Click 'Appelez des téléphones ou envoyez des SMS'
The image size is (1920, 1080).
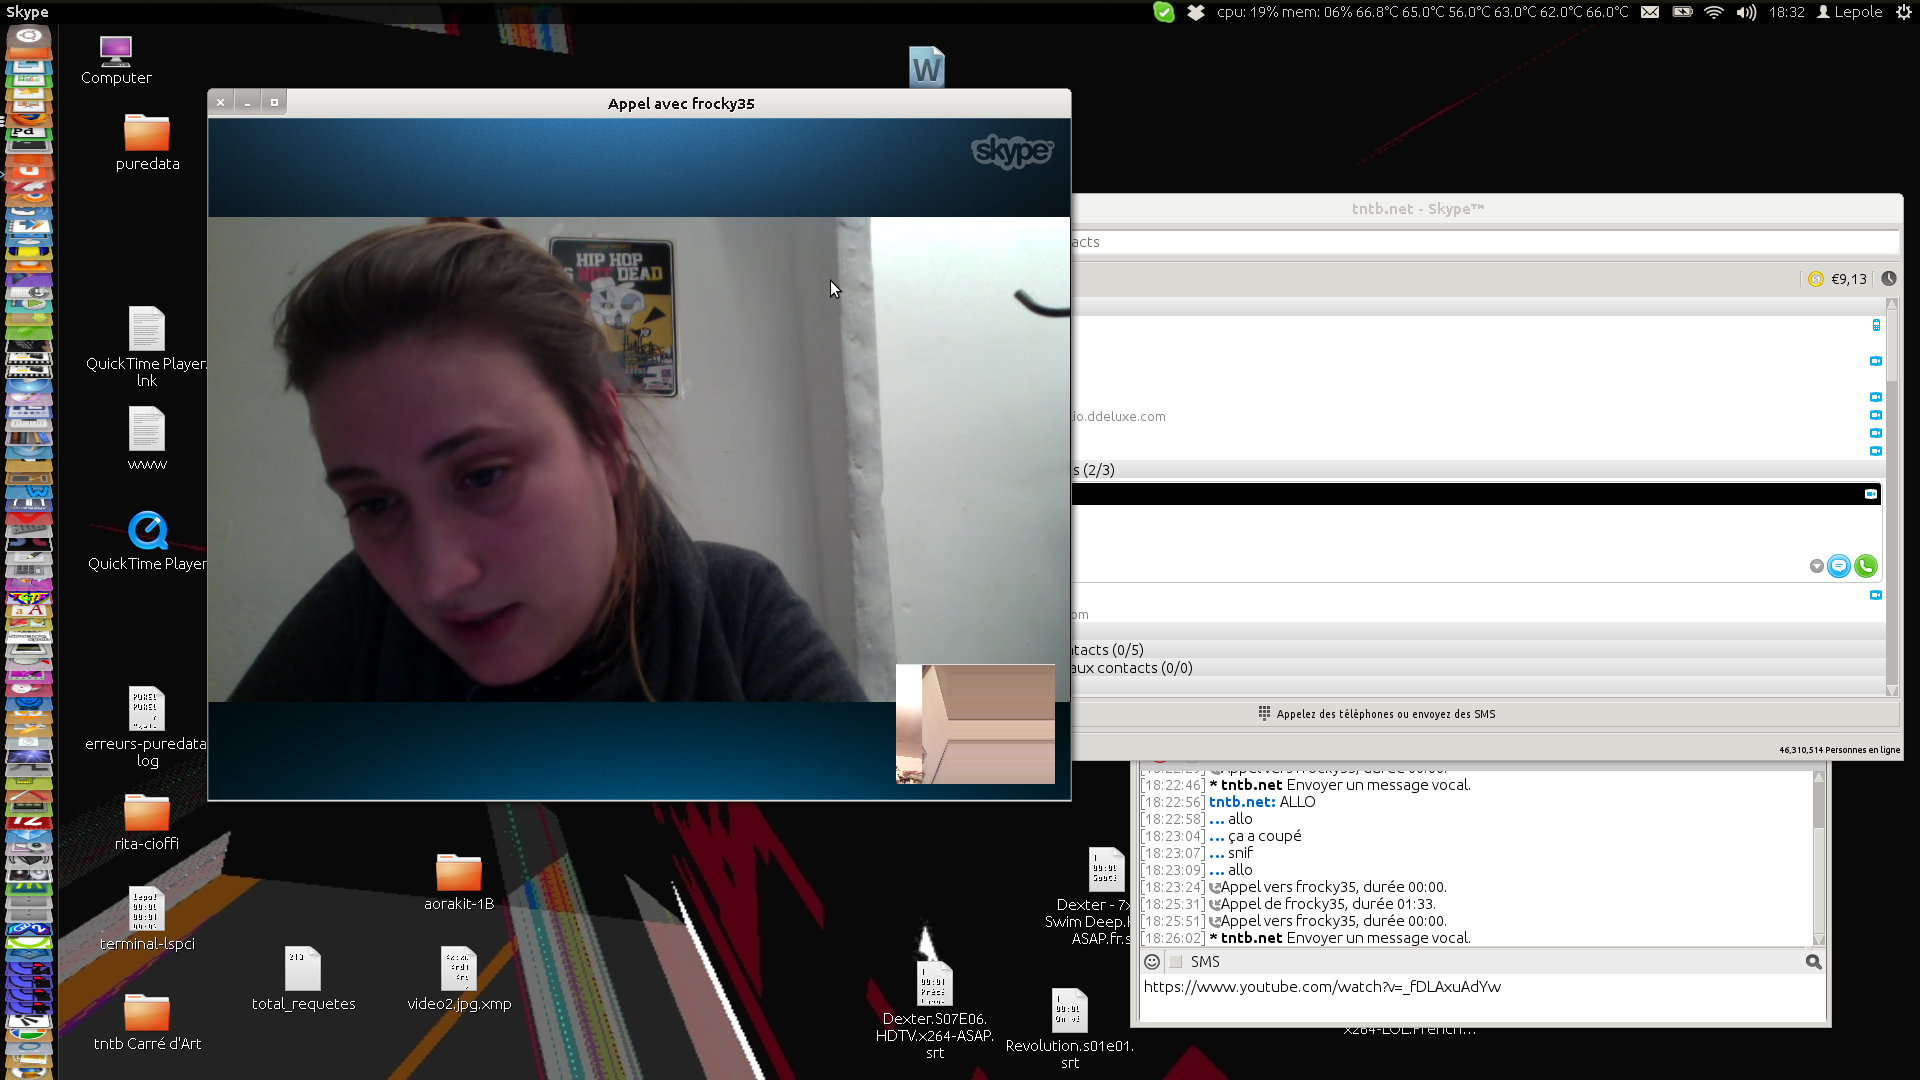pyautogui.click(x=1384, y=714)
